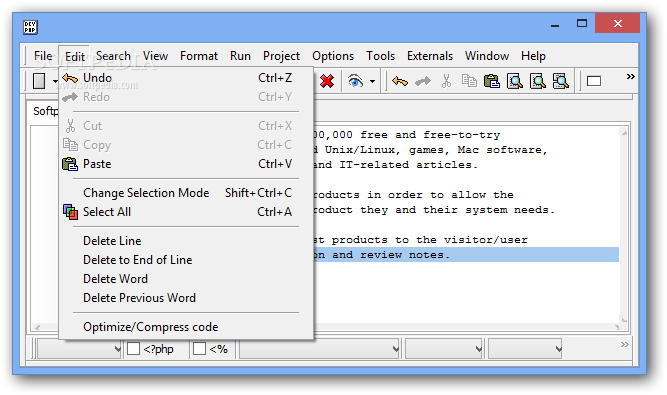Open the third bottom combo box

[x=444, y=349]
